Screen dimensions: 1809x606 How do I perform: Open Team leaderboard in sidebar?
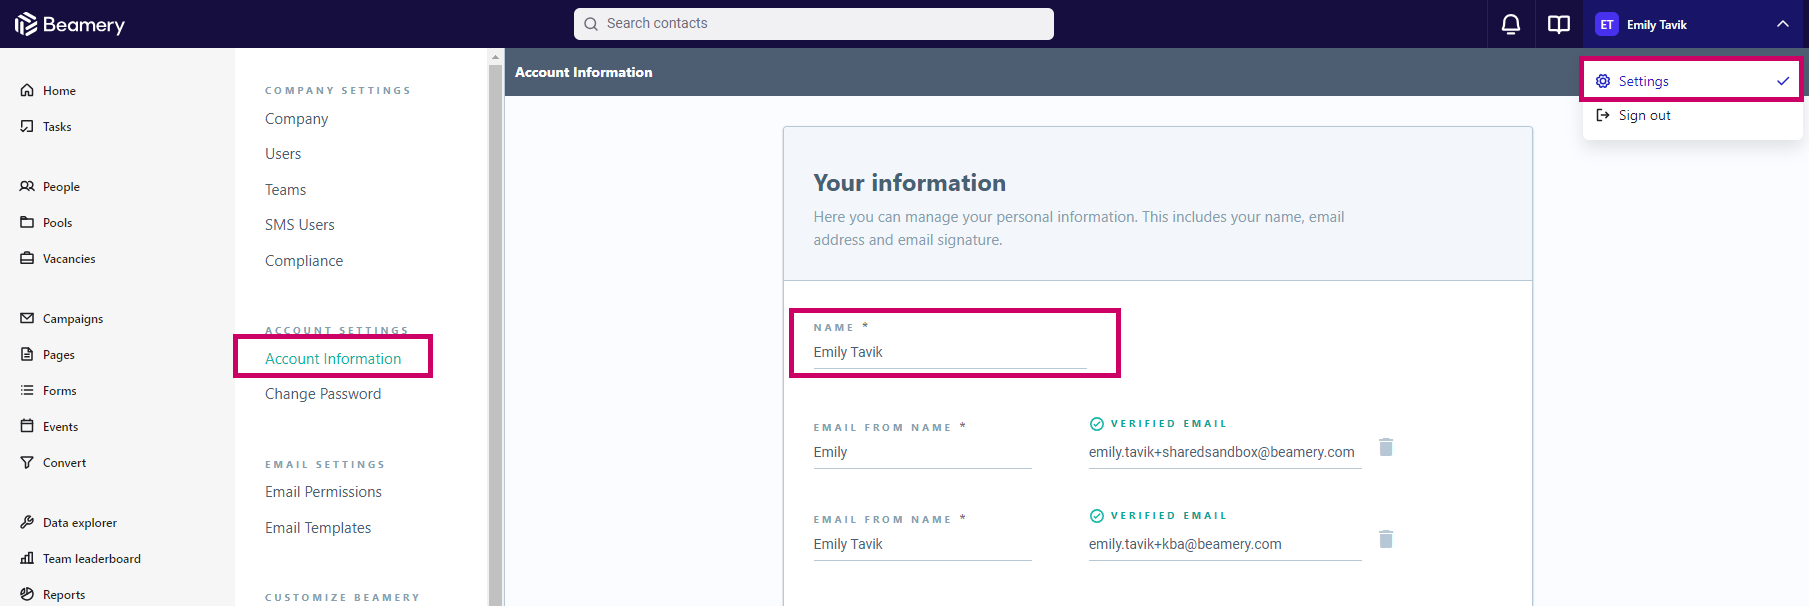[91, 559]
